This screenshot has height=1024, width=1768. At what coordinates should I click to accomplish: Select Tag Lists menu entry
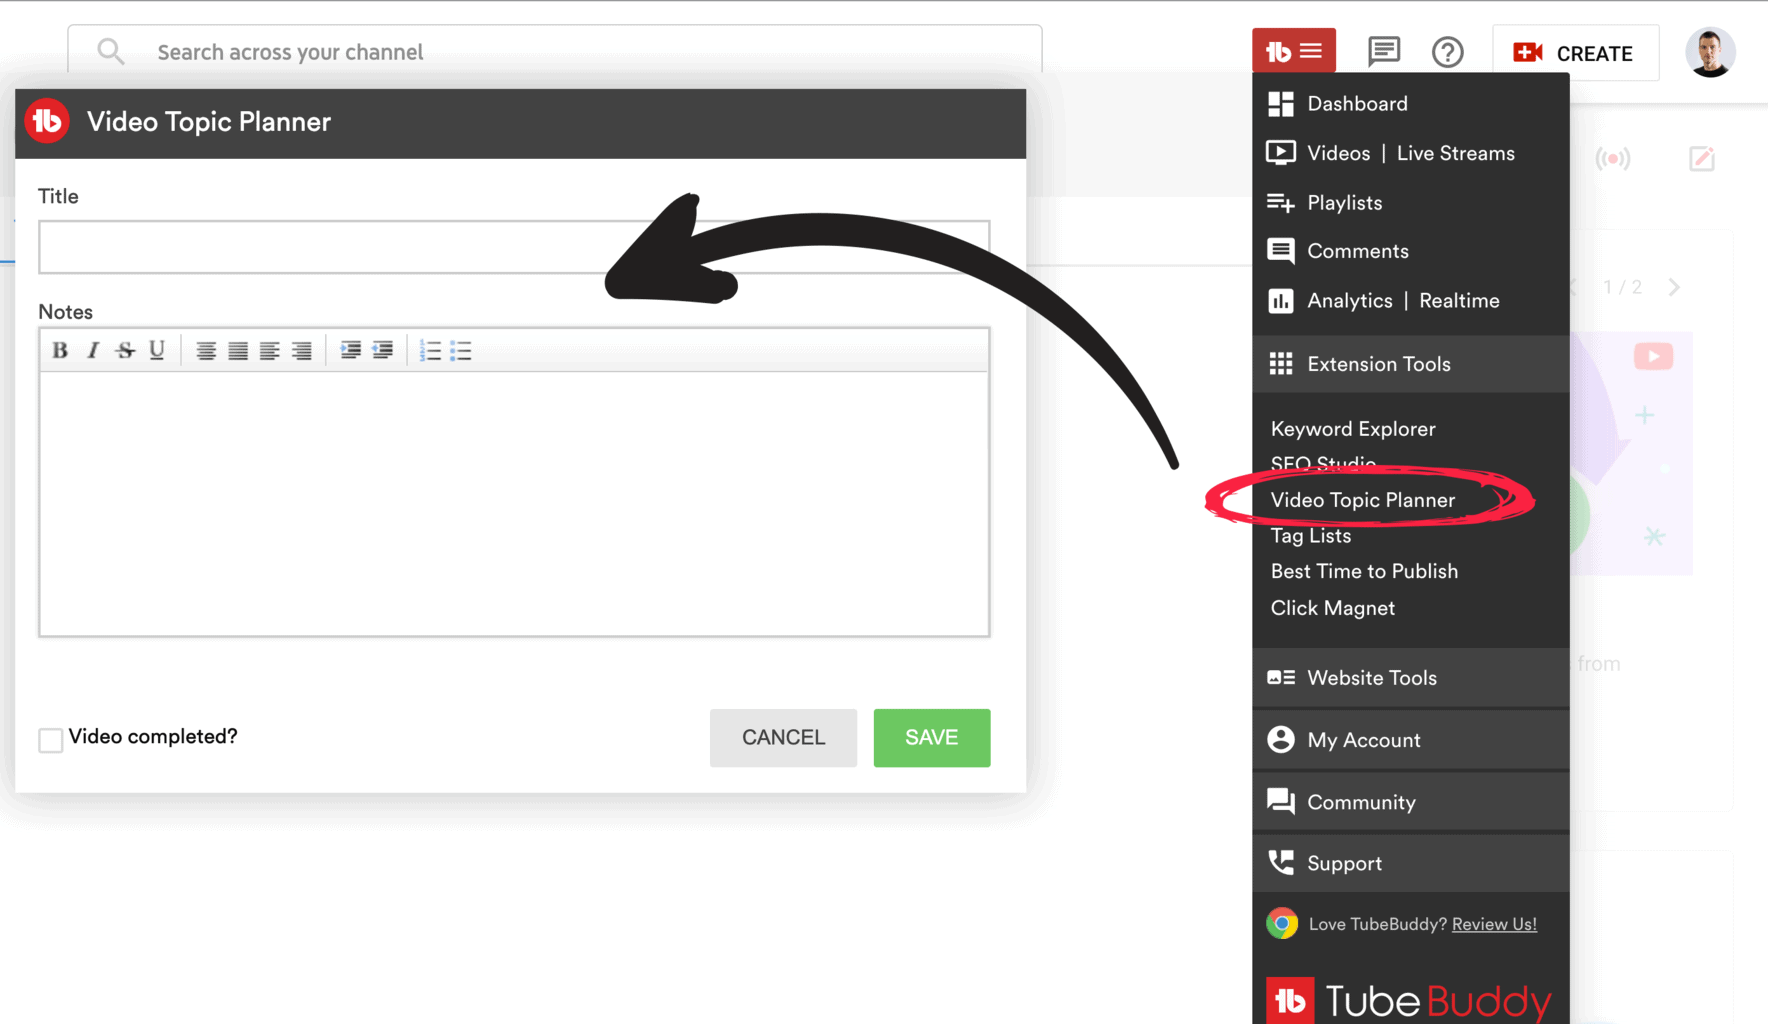tap(1311, 536)
